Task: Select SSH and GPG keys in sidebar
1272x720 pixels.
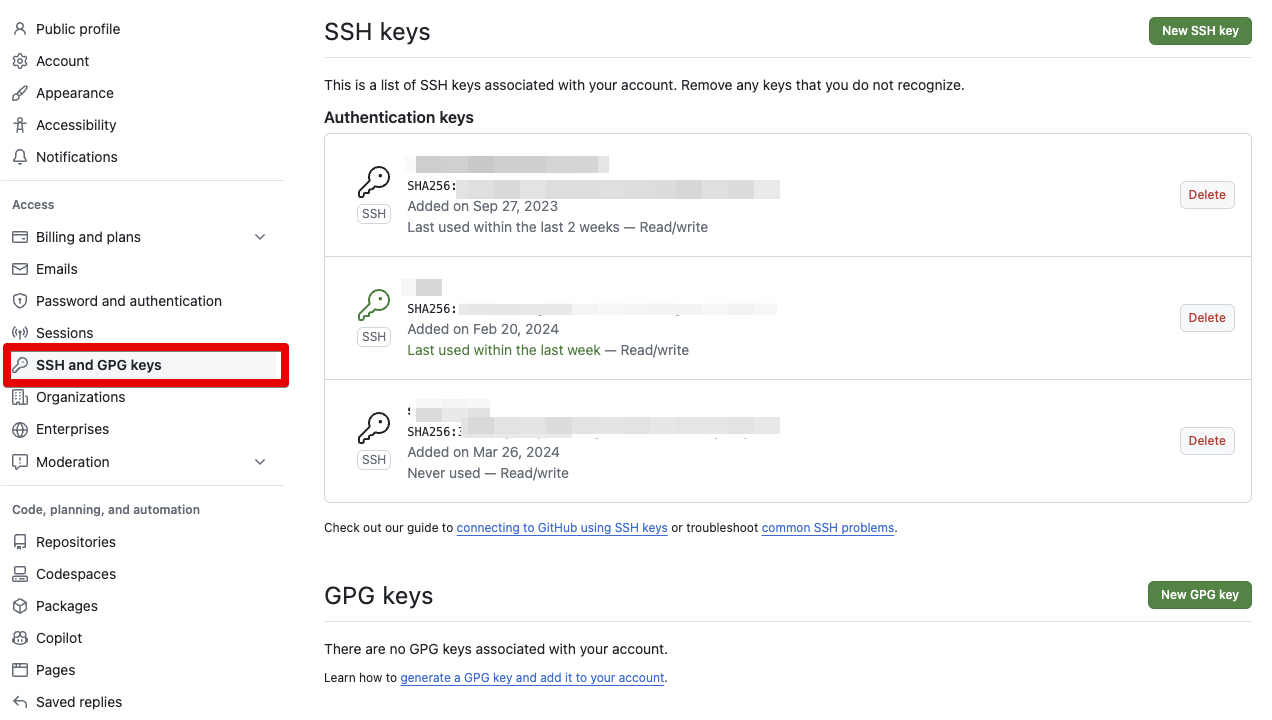Action: tap(100, 365)
